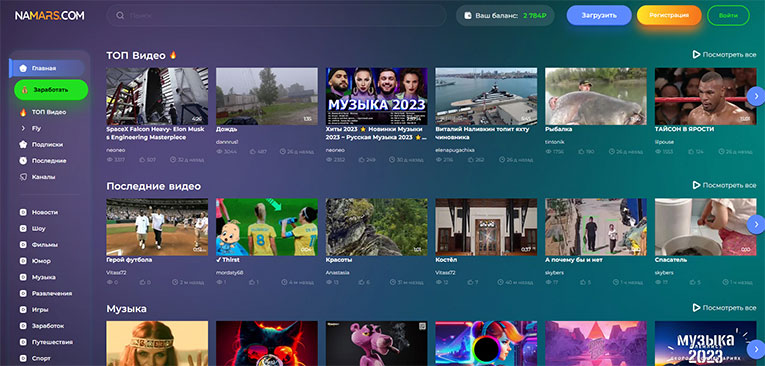The width and height of the screenshot is (765, 366).
Task: Advance ТОП Видео carousel with right arrow
Action: click(756, 96)
